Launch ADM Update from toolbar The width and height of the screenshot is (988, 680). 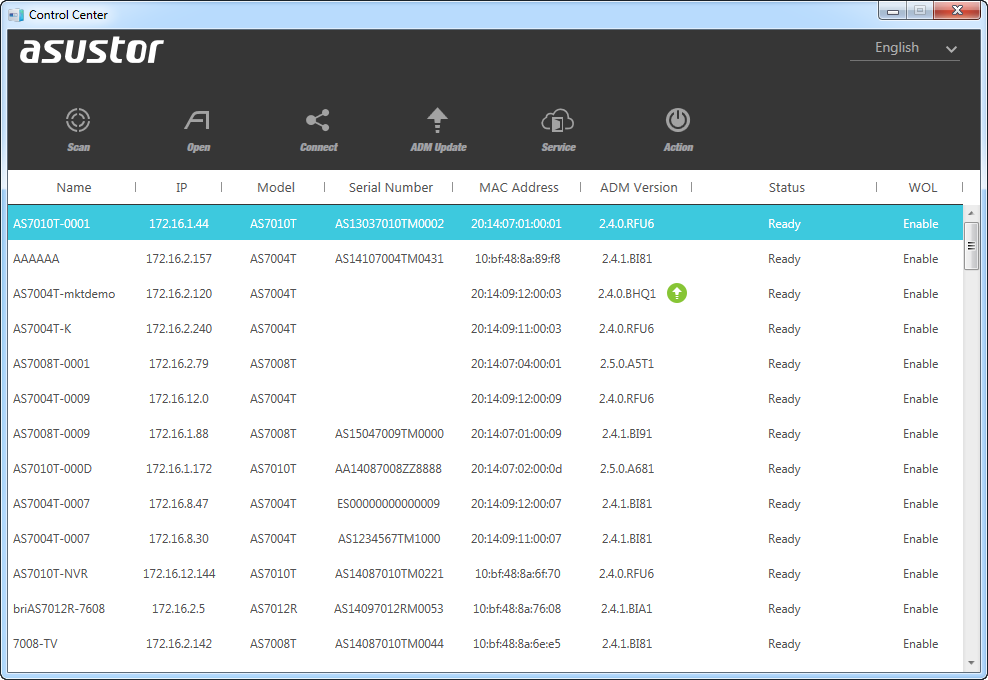(438, 129)
